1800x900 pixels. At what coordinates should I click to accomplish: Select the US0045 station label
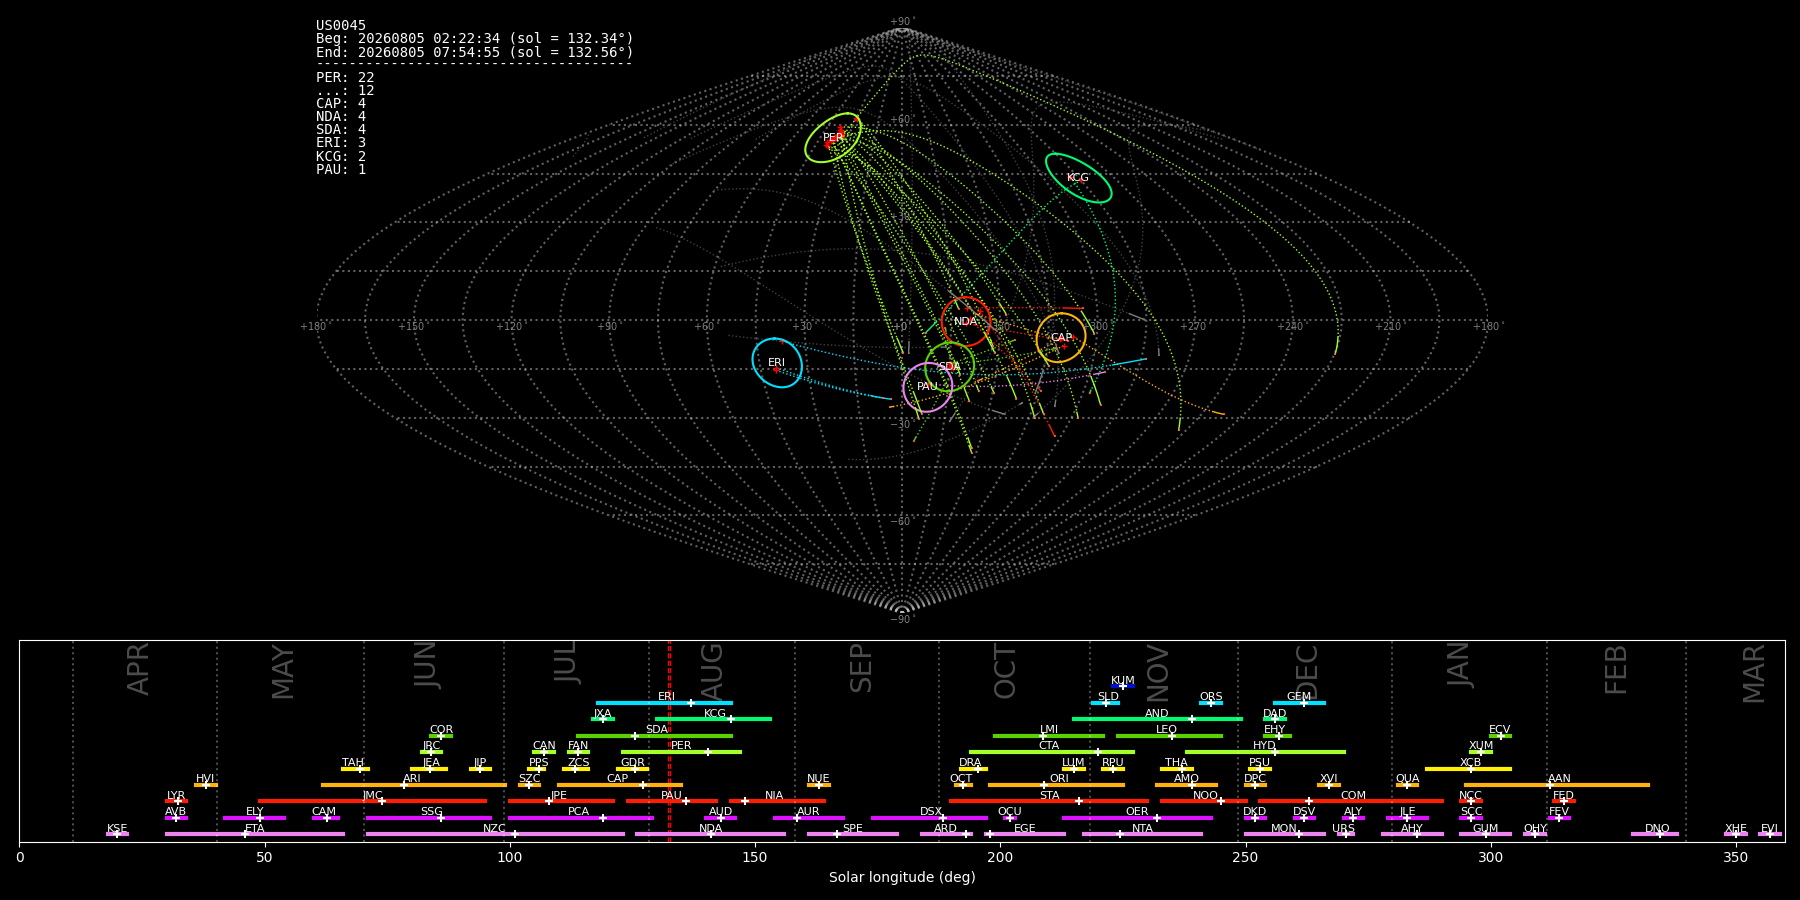point(341,26)
